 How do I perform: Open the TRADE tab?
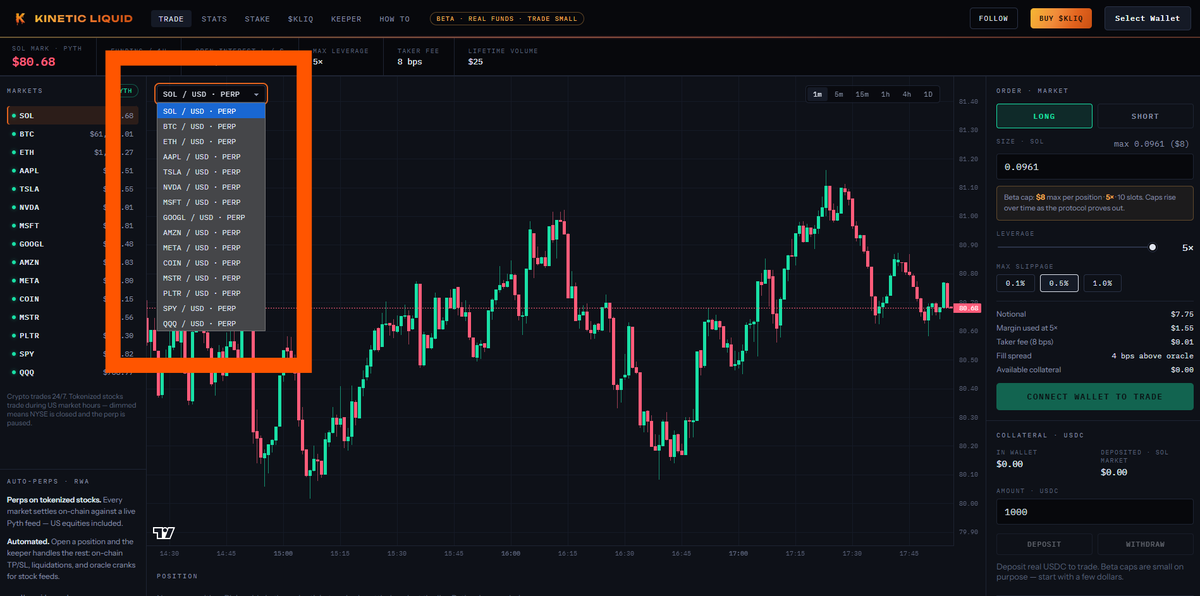click(171, 19)
